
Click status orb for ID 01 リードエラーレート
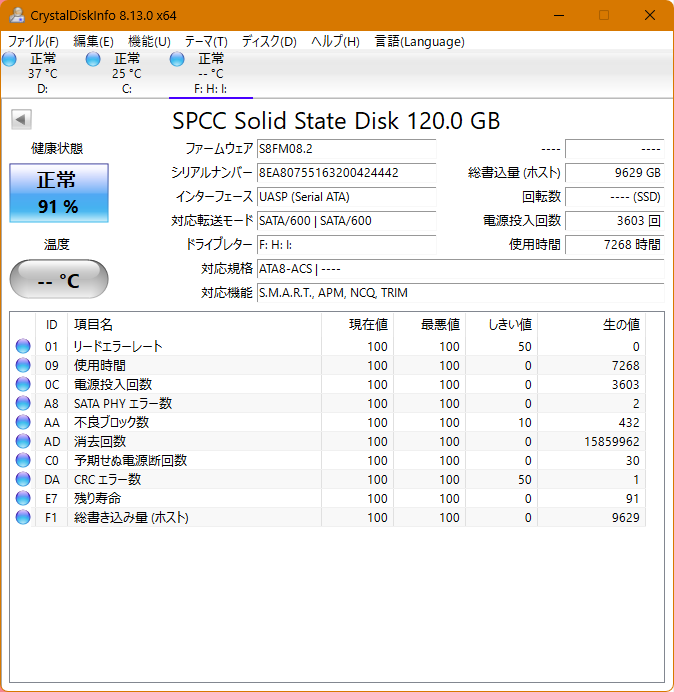click(23, 346)
